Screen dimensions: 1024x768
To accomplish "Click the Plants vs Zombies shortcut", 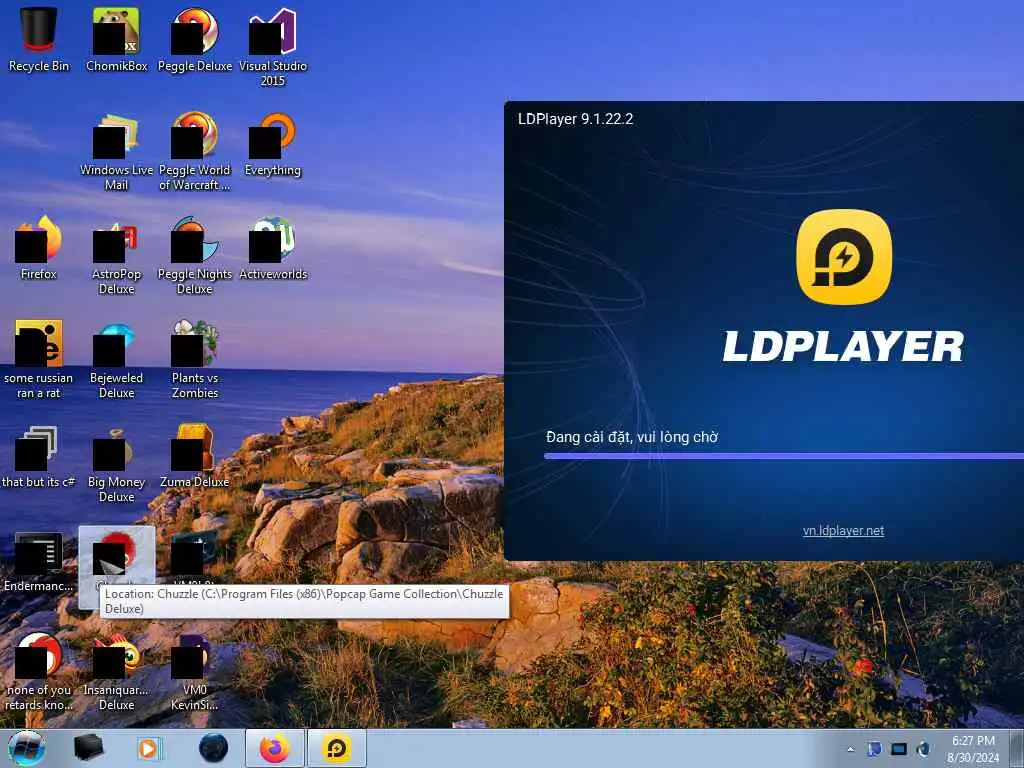I will tap(195, 359).
